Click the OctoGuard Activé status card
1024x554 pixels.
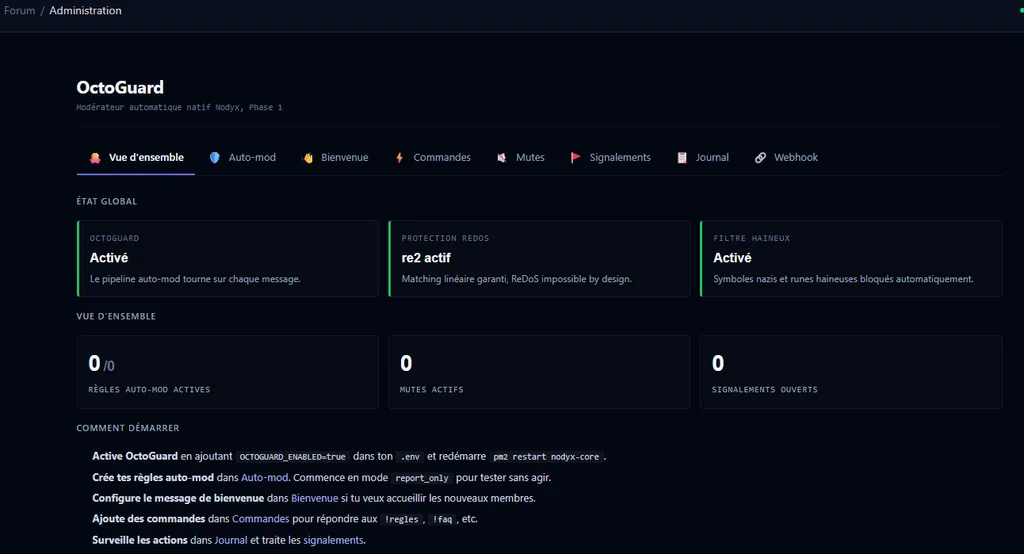click(x=228, y=259)
